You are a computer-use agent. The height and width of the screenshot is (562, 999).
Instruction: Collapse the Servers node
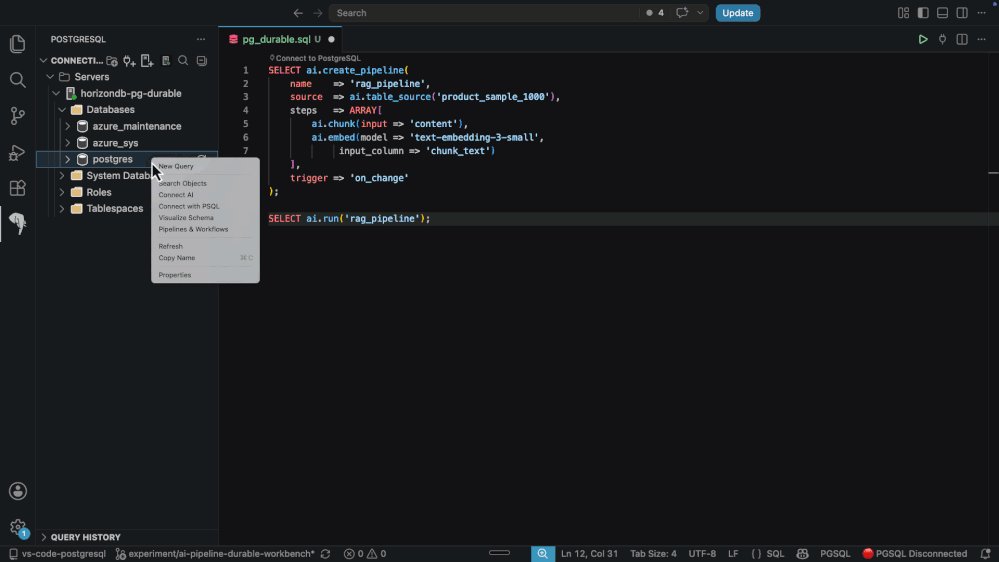(x=50, y=76)
